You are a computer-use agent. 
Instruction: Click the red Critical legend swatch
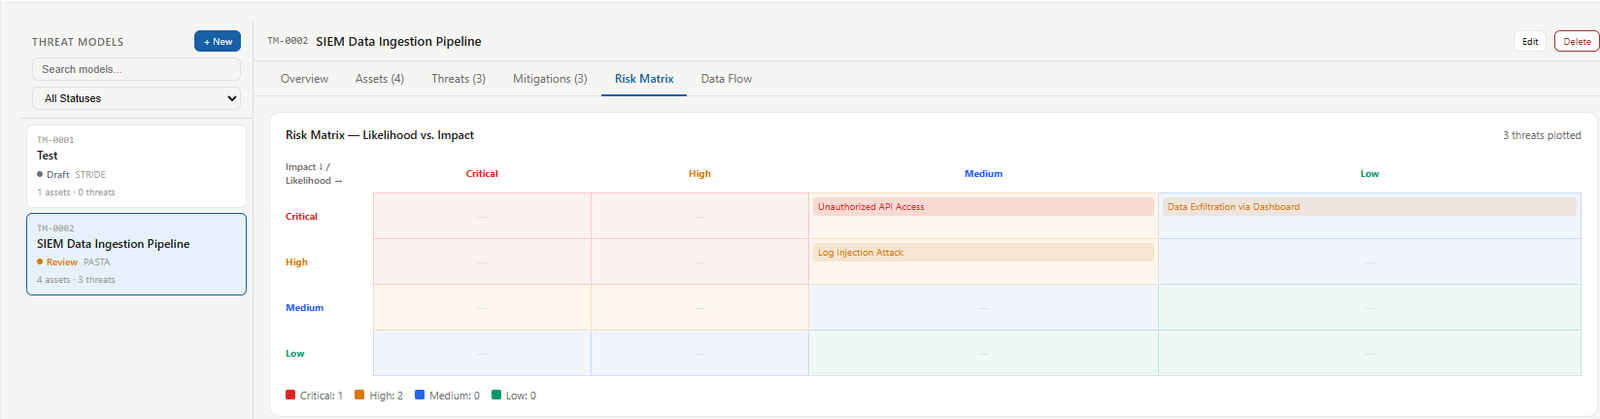tap(290, 395)
